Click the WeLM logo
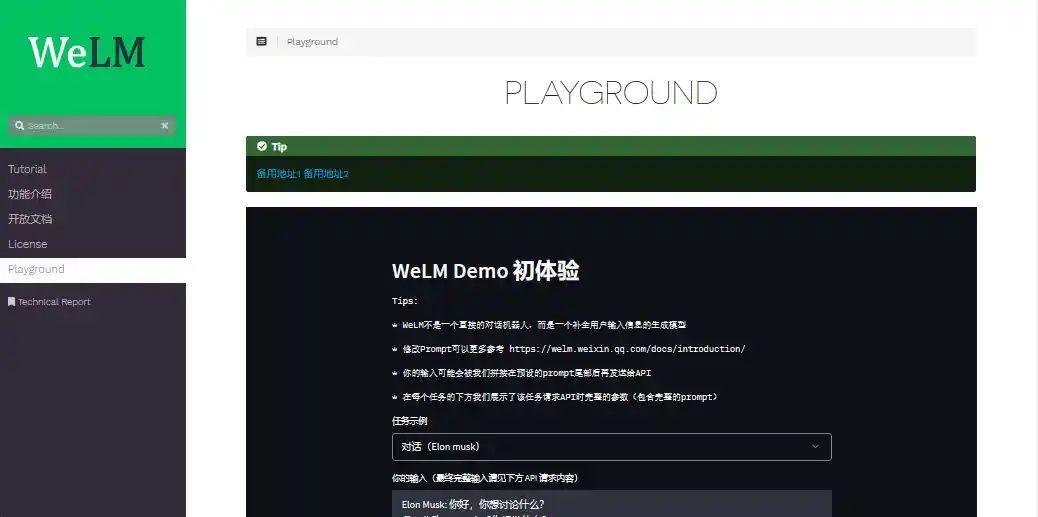 click(x=87, y=52)
